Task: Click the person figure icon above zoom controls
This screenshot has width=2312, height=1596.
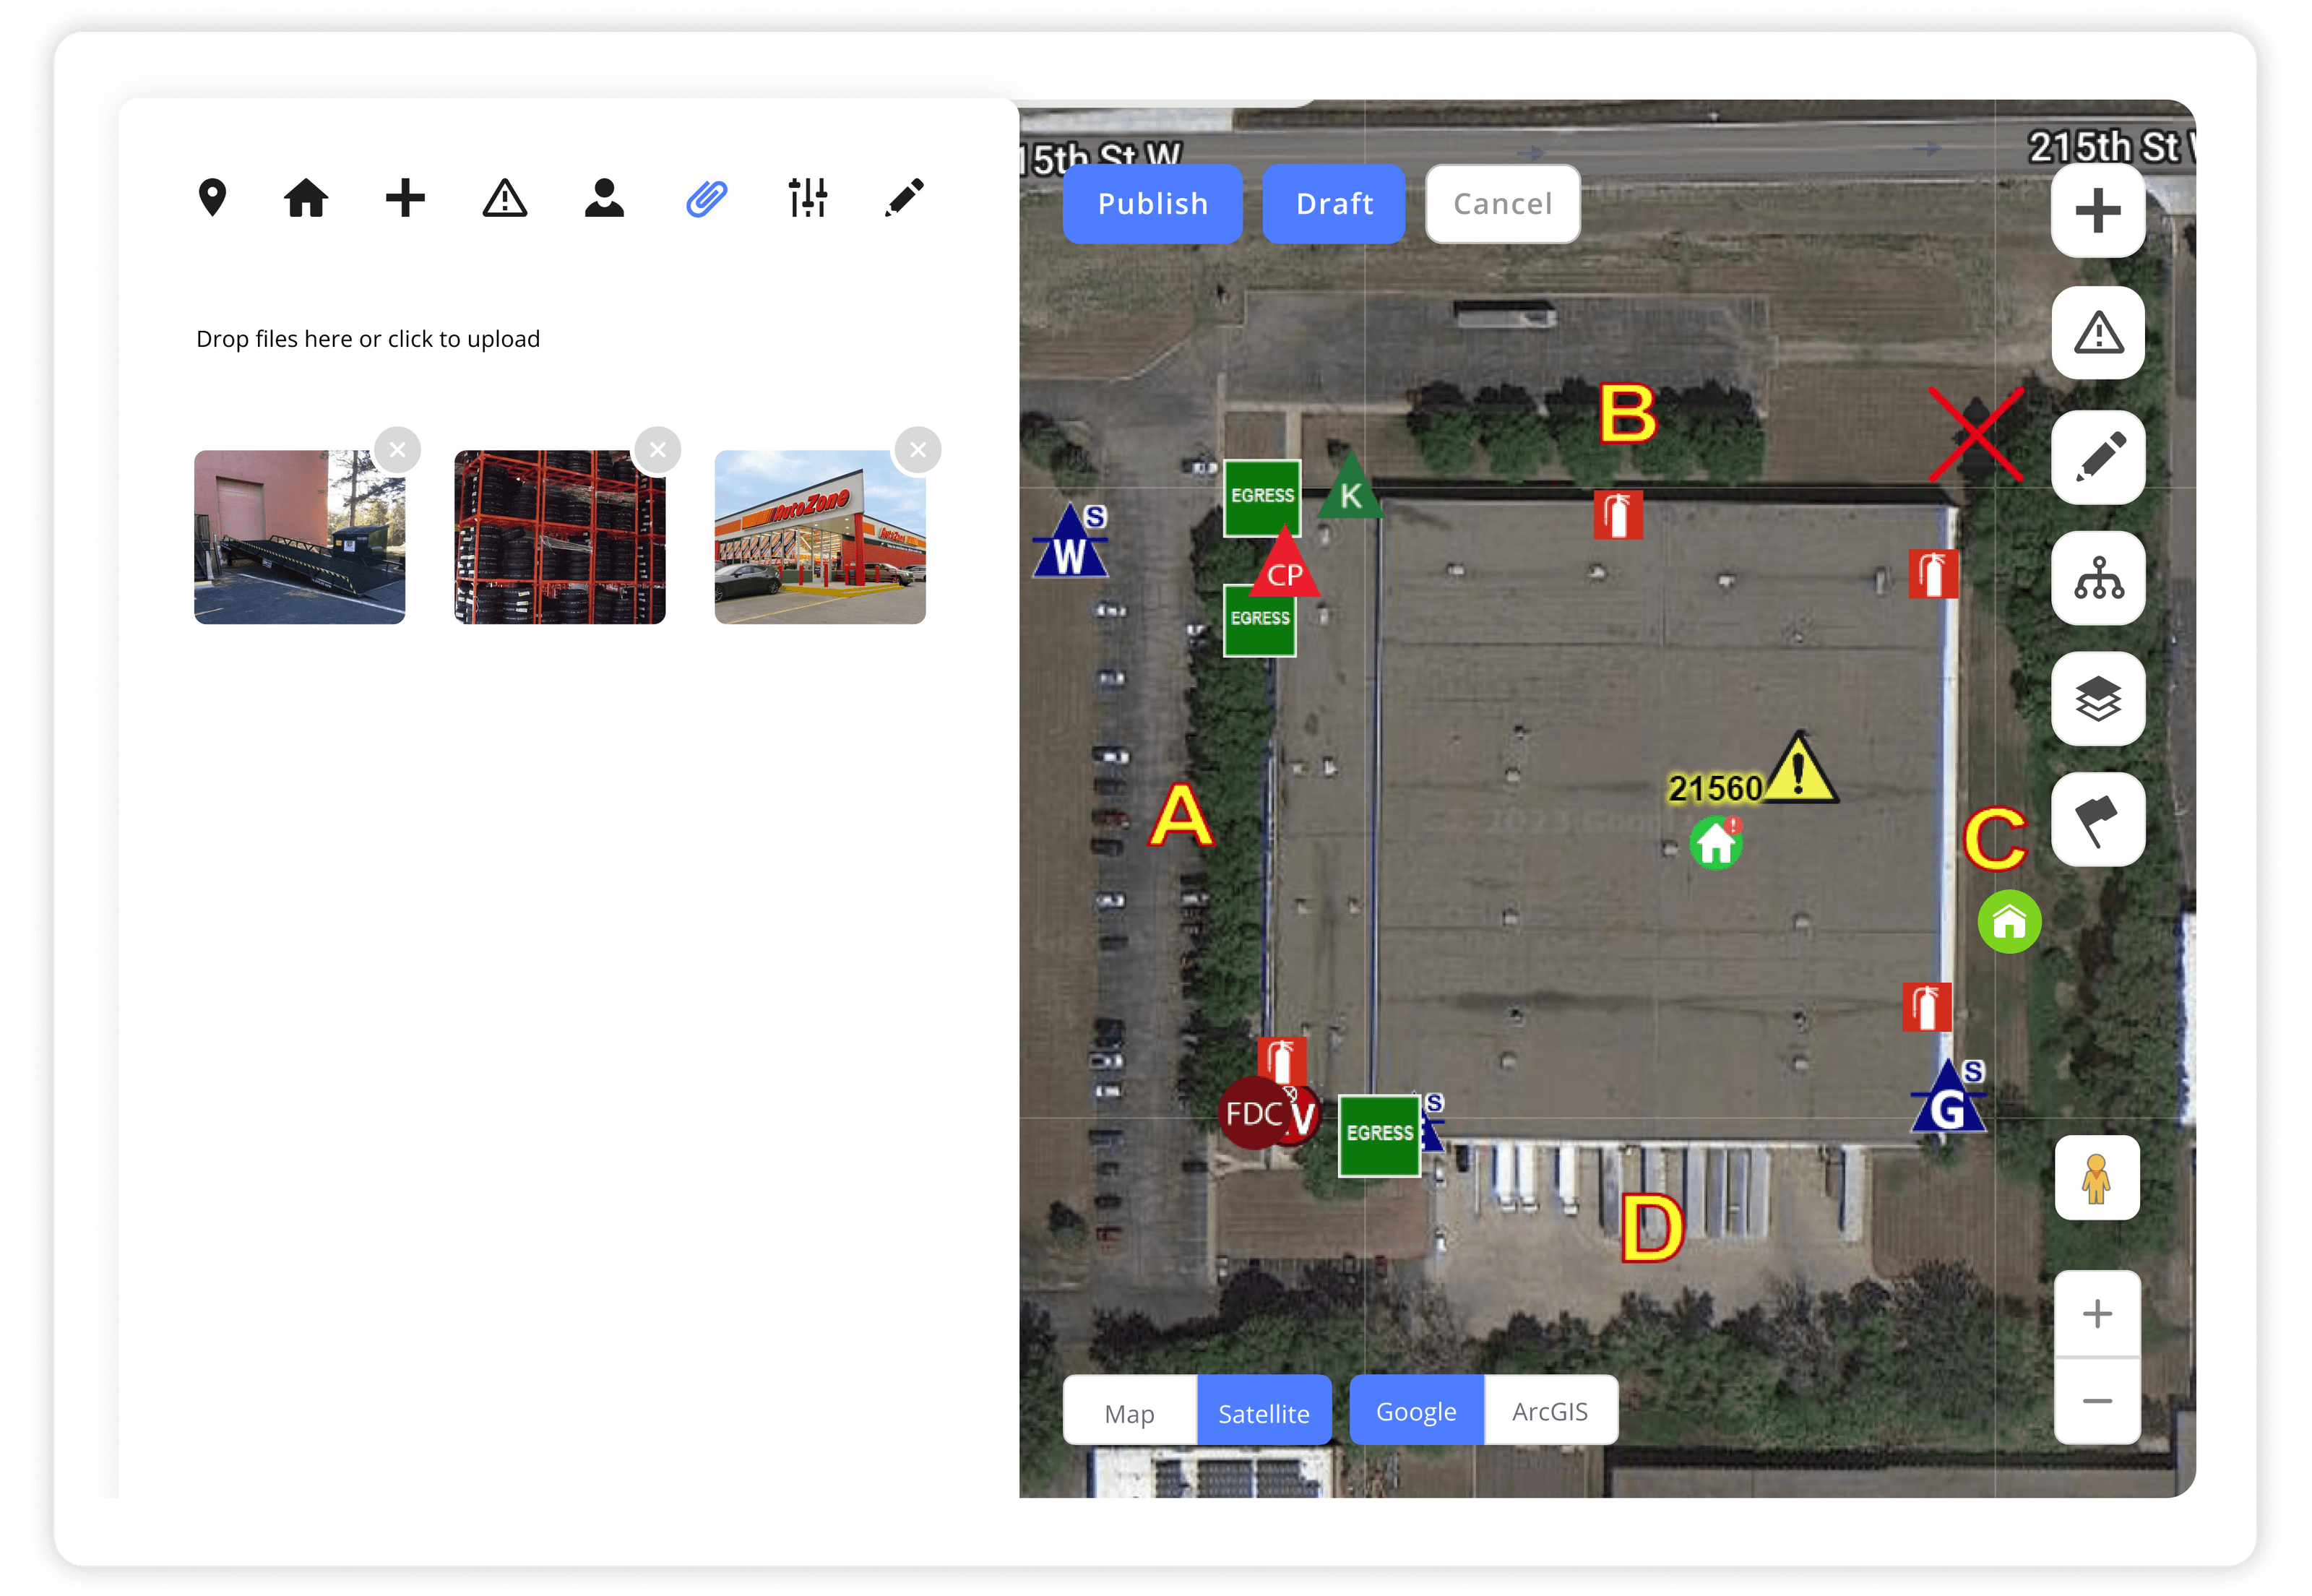Action: 2097,1178
